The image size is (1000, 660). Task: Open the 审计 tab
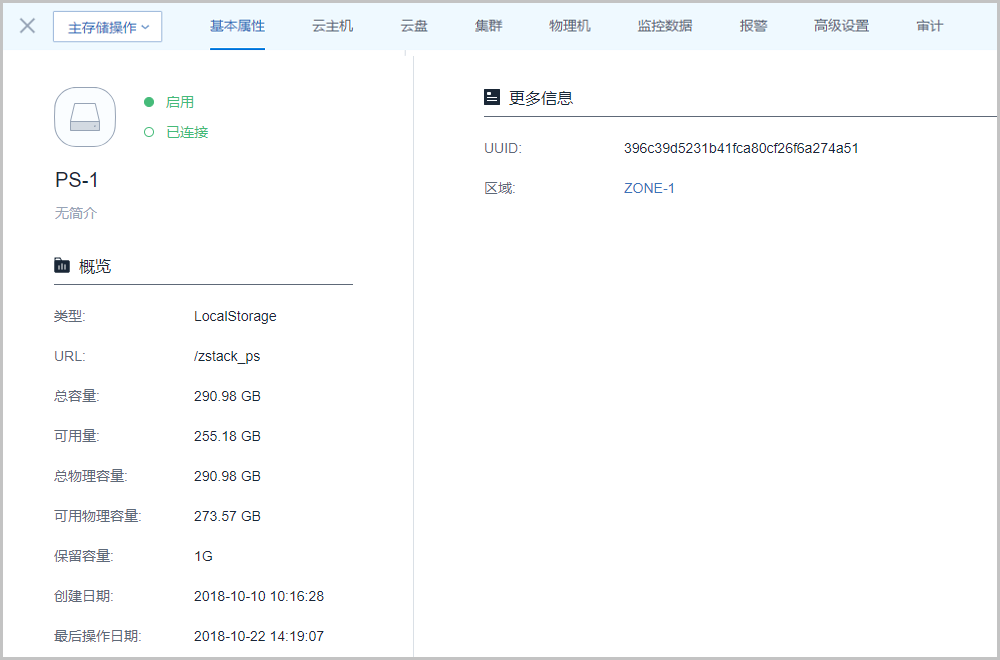click(929, 26)
